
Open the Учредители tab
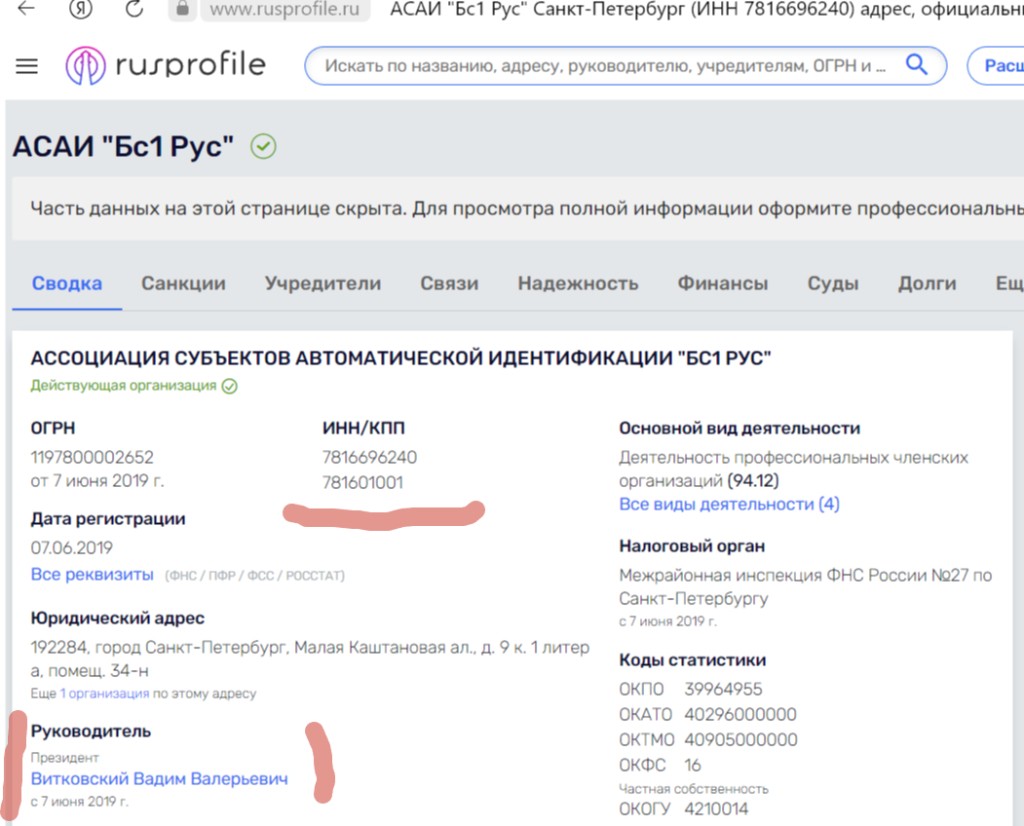(323, 283)
